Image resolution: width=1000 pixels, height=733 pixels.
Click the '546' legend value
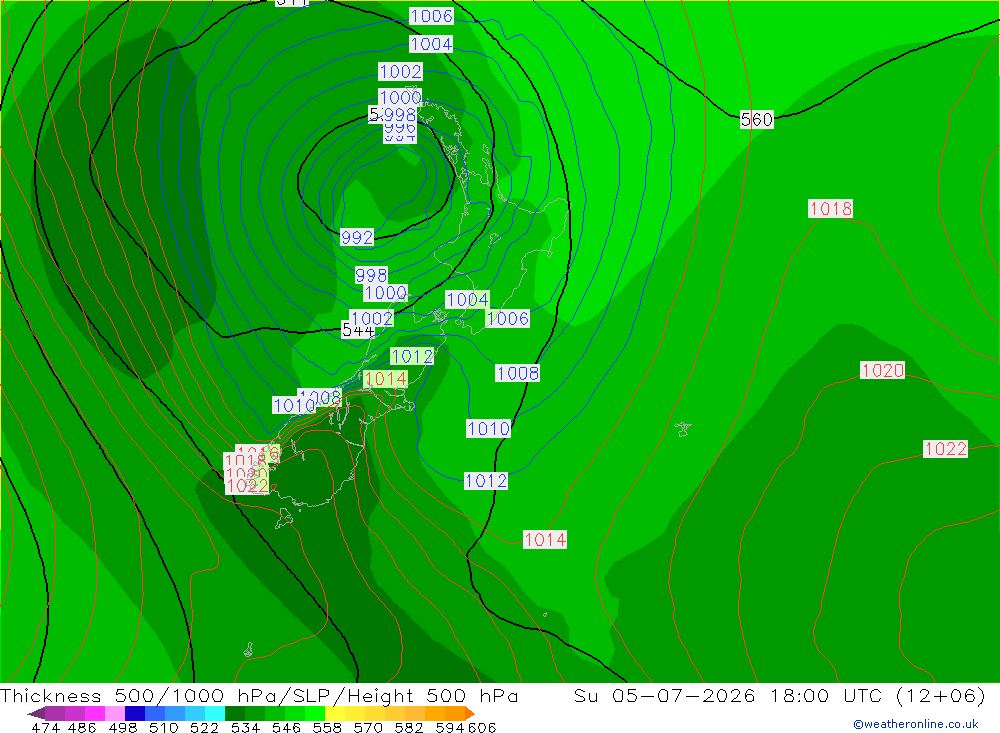286,727
